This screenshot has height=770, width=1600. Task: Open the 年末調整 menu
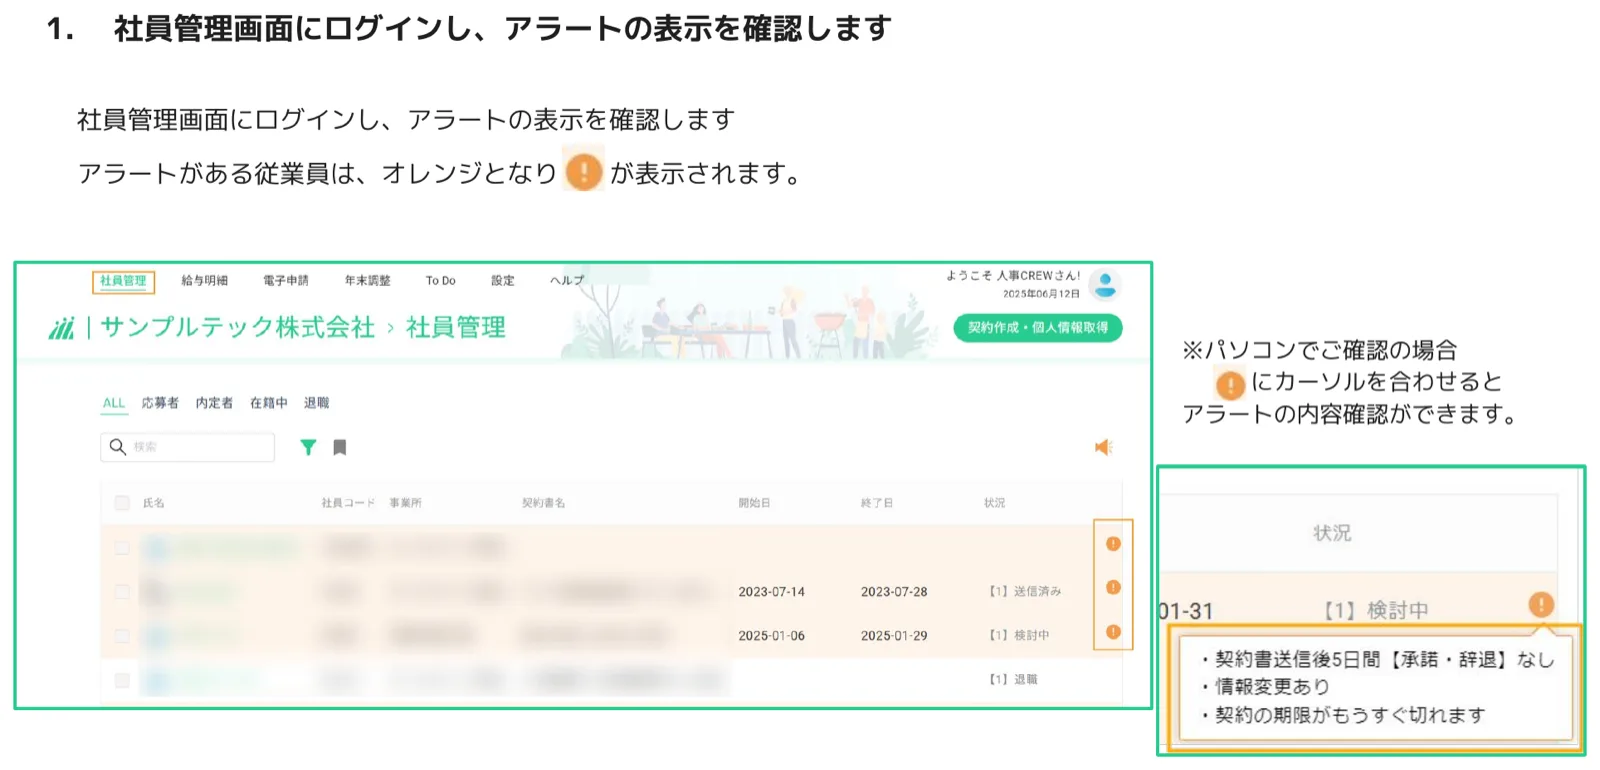point(367,281)
